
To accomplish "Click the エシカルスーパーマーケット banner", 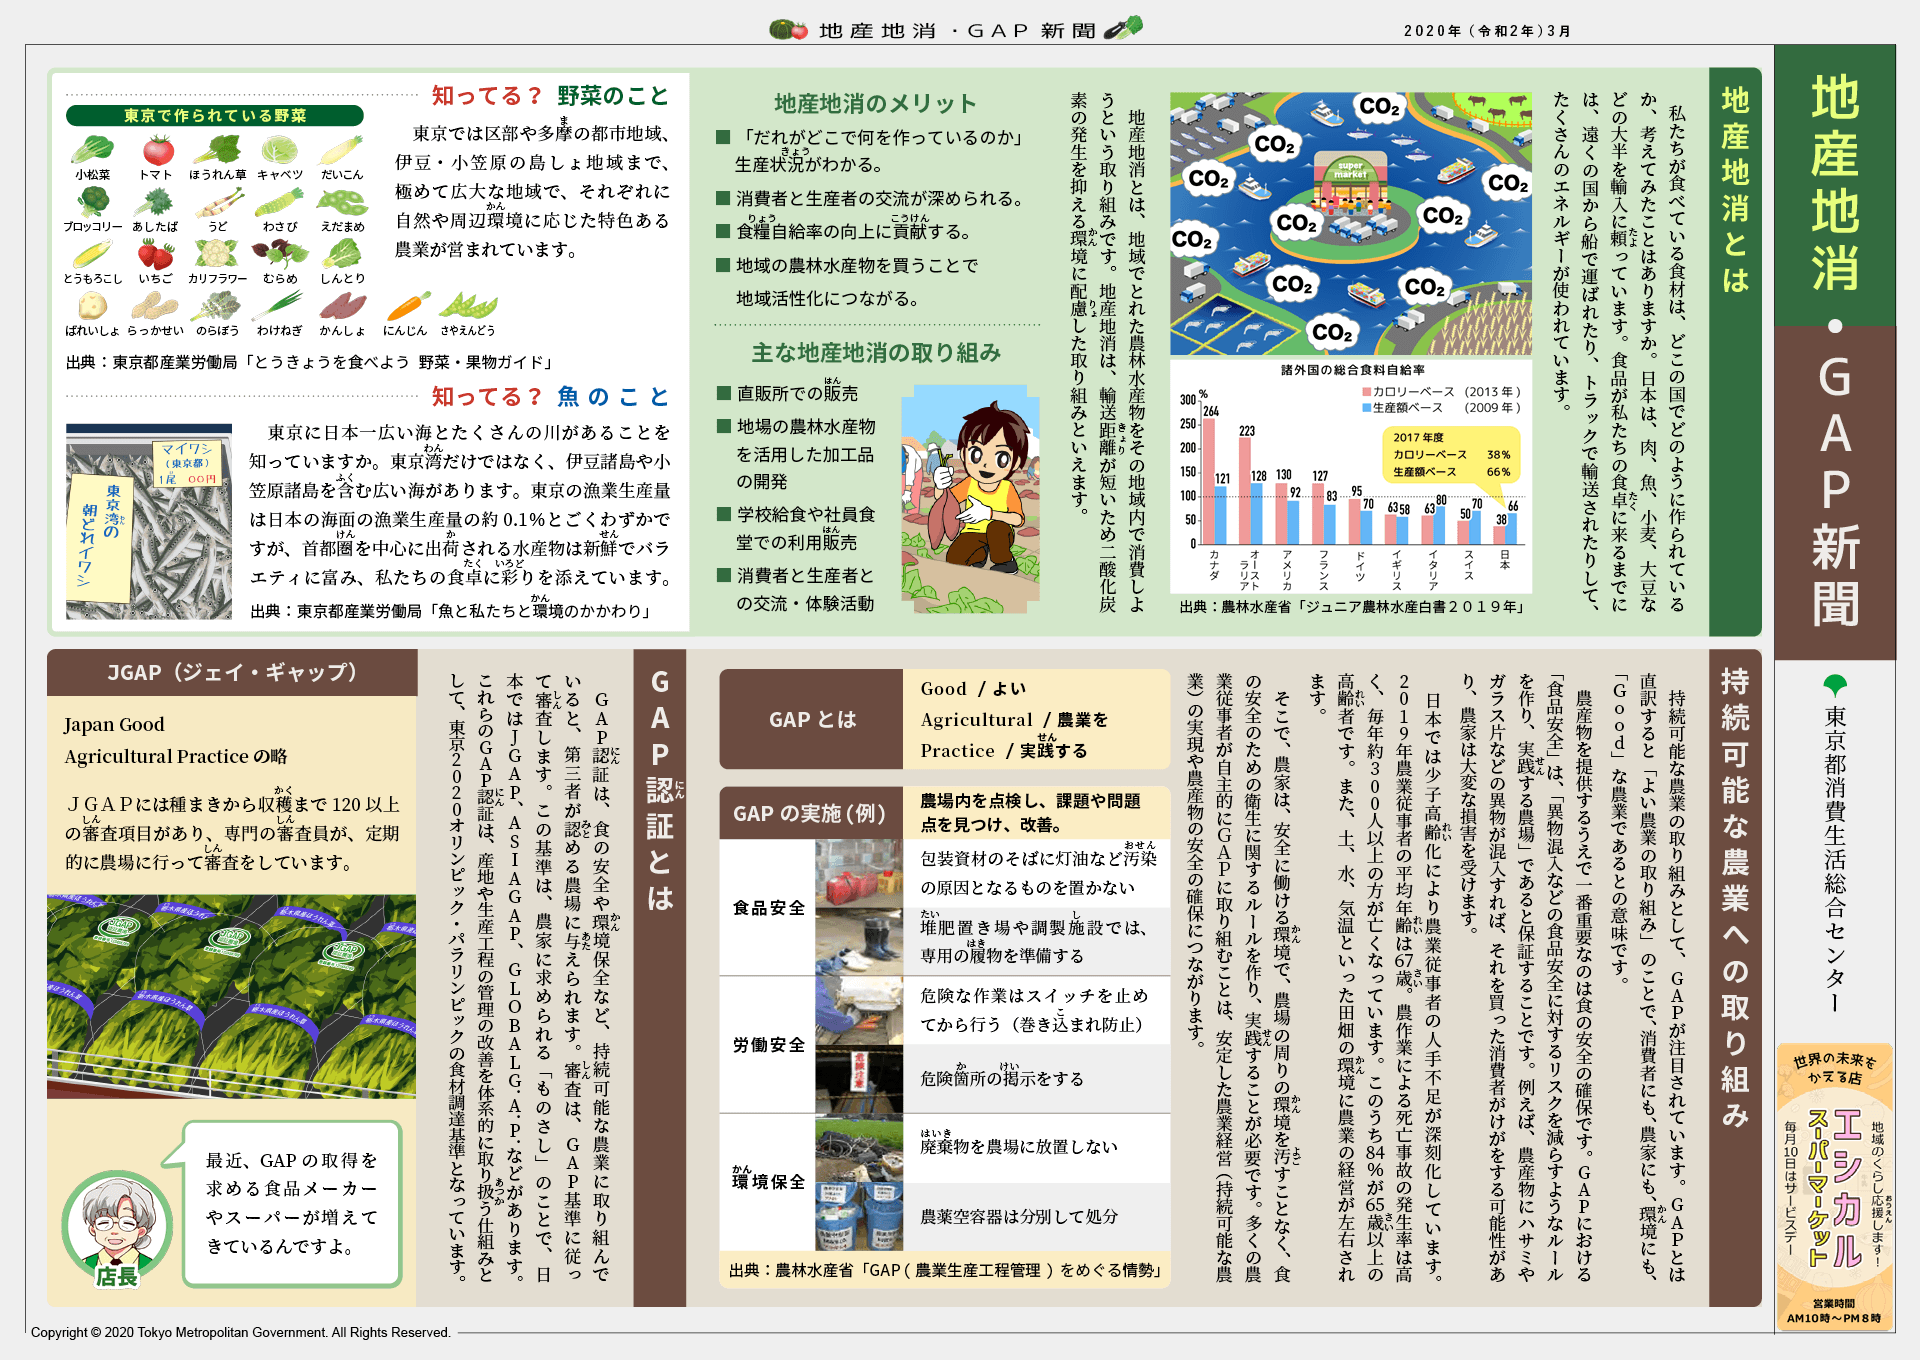I will (1835, 1187).
